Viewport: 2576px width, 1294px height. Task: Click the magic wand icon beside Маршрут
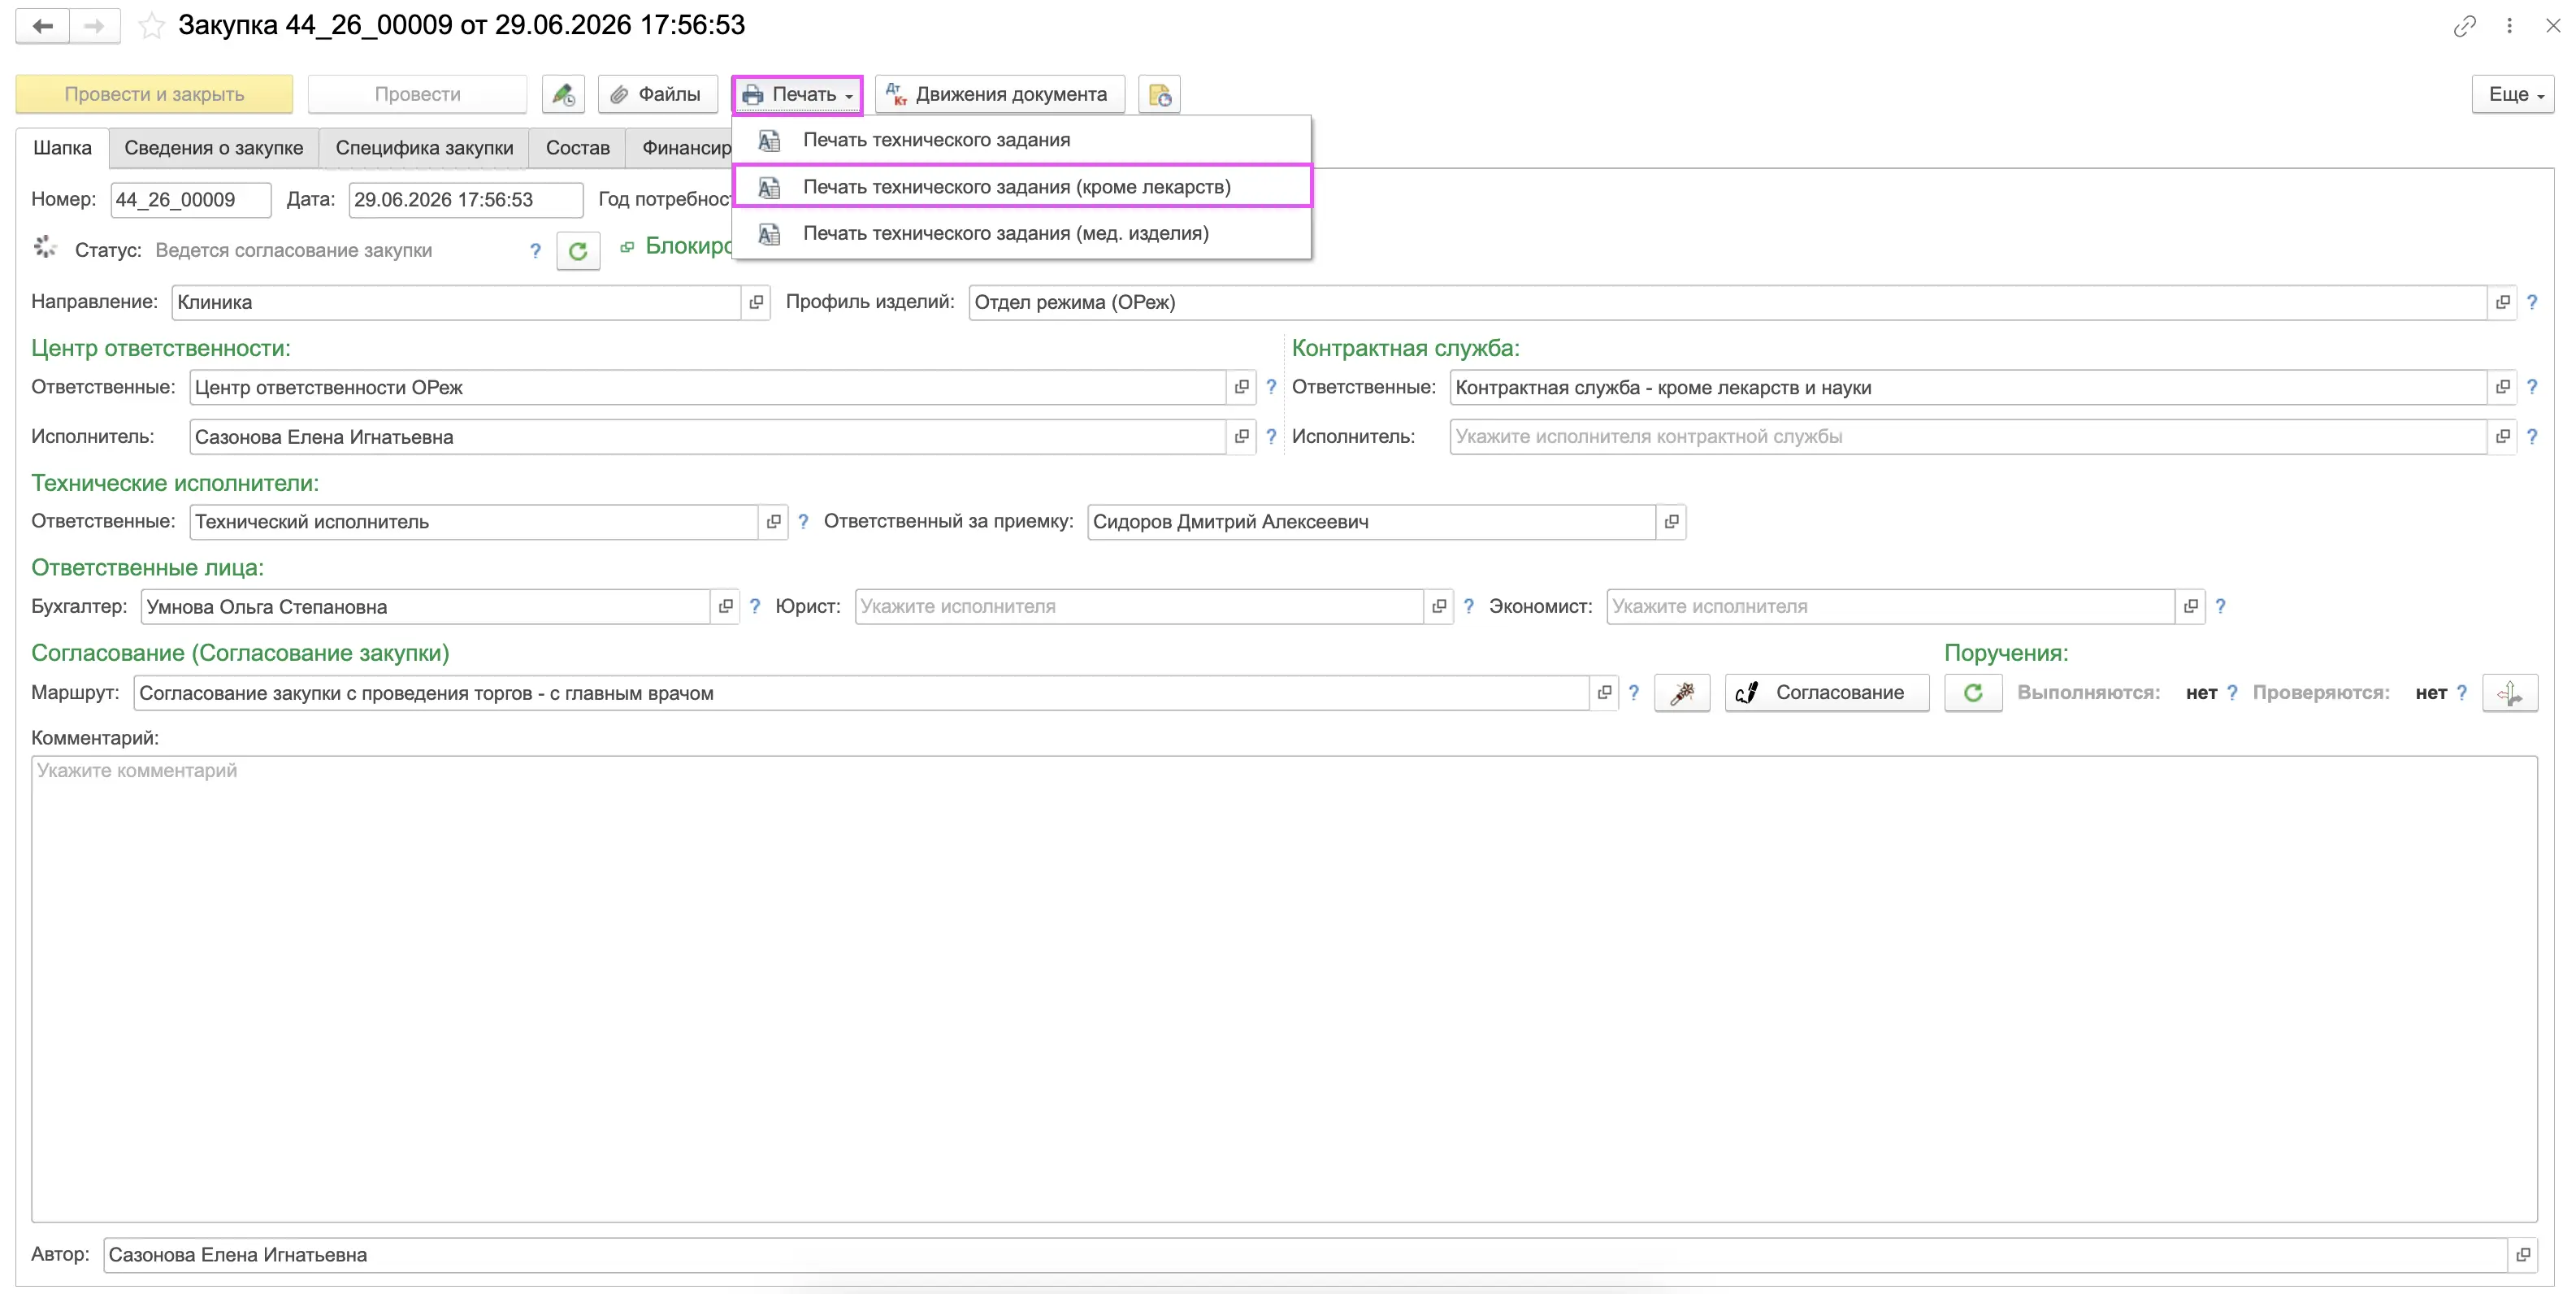tap(1682, 693)
